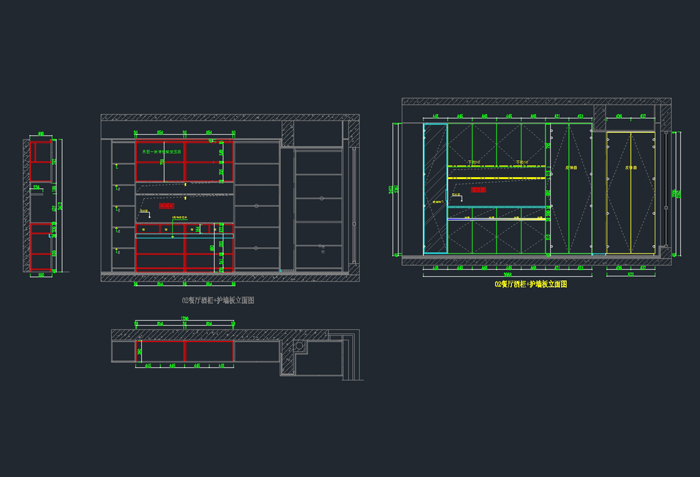700x477 pixels.
Task: Click the yellow elevation title under right drawing
Action: point(530,285)
